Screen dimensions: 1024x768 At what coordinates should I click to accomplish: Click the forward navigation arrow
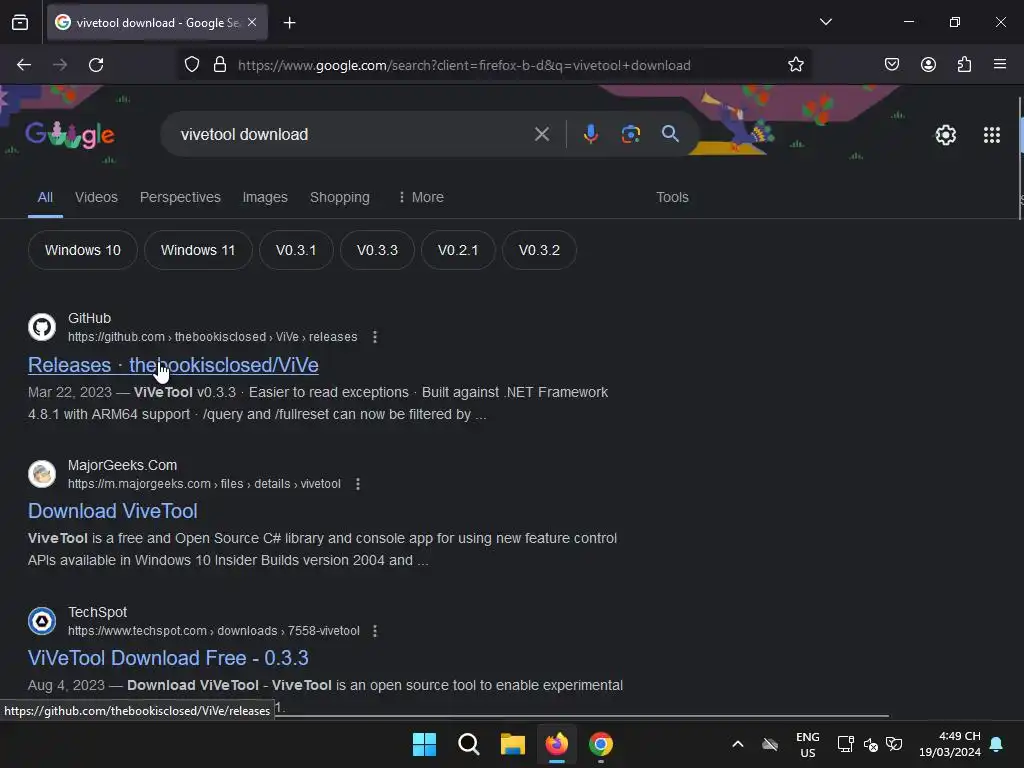click(x=60, y=65)
